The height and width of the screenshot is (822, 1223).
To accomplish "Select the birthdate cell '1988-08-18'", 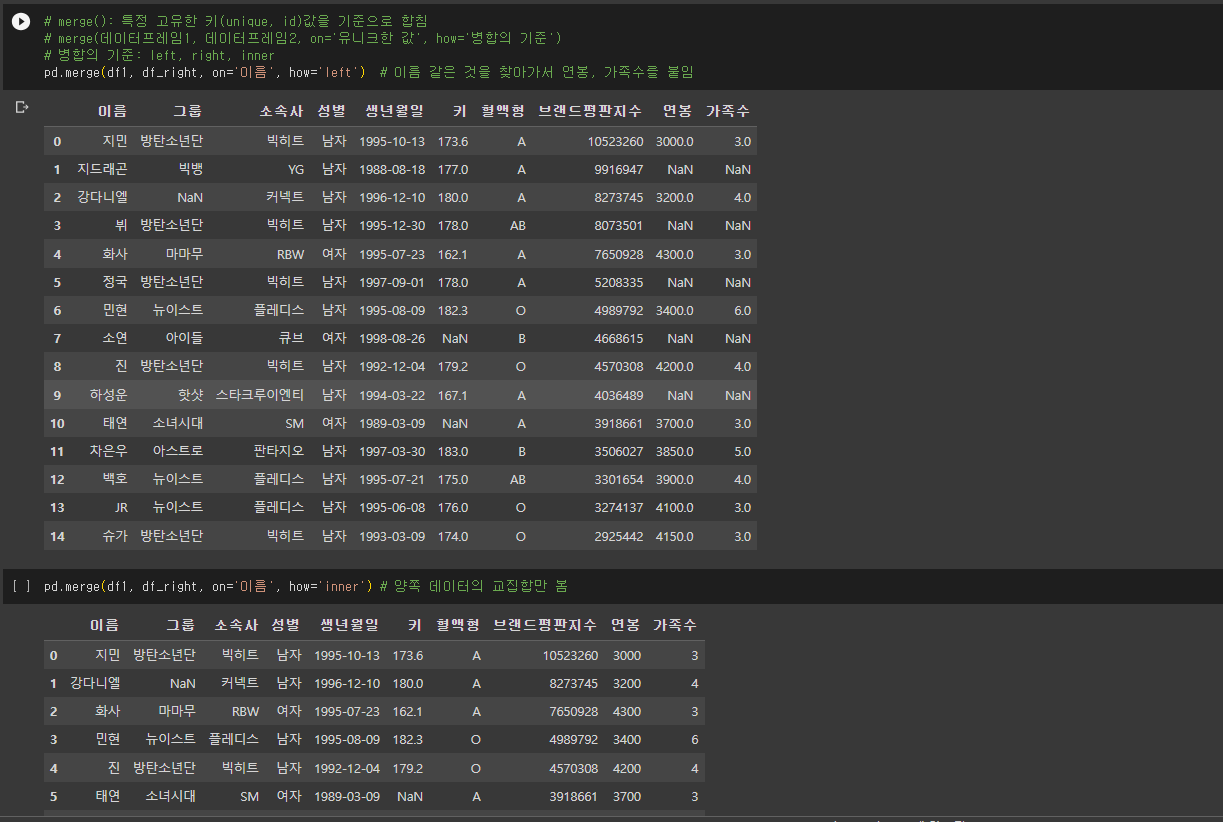I will coord(392,170).
